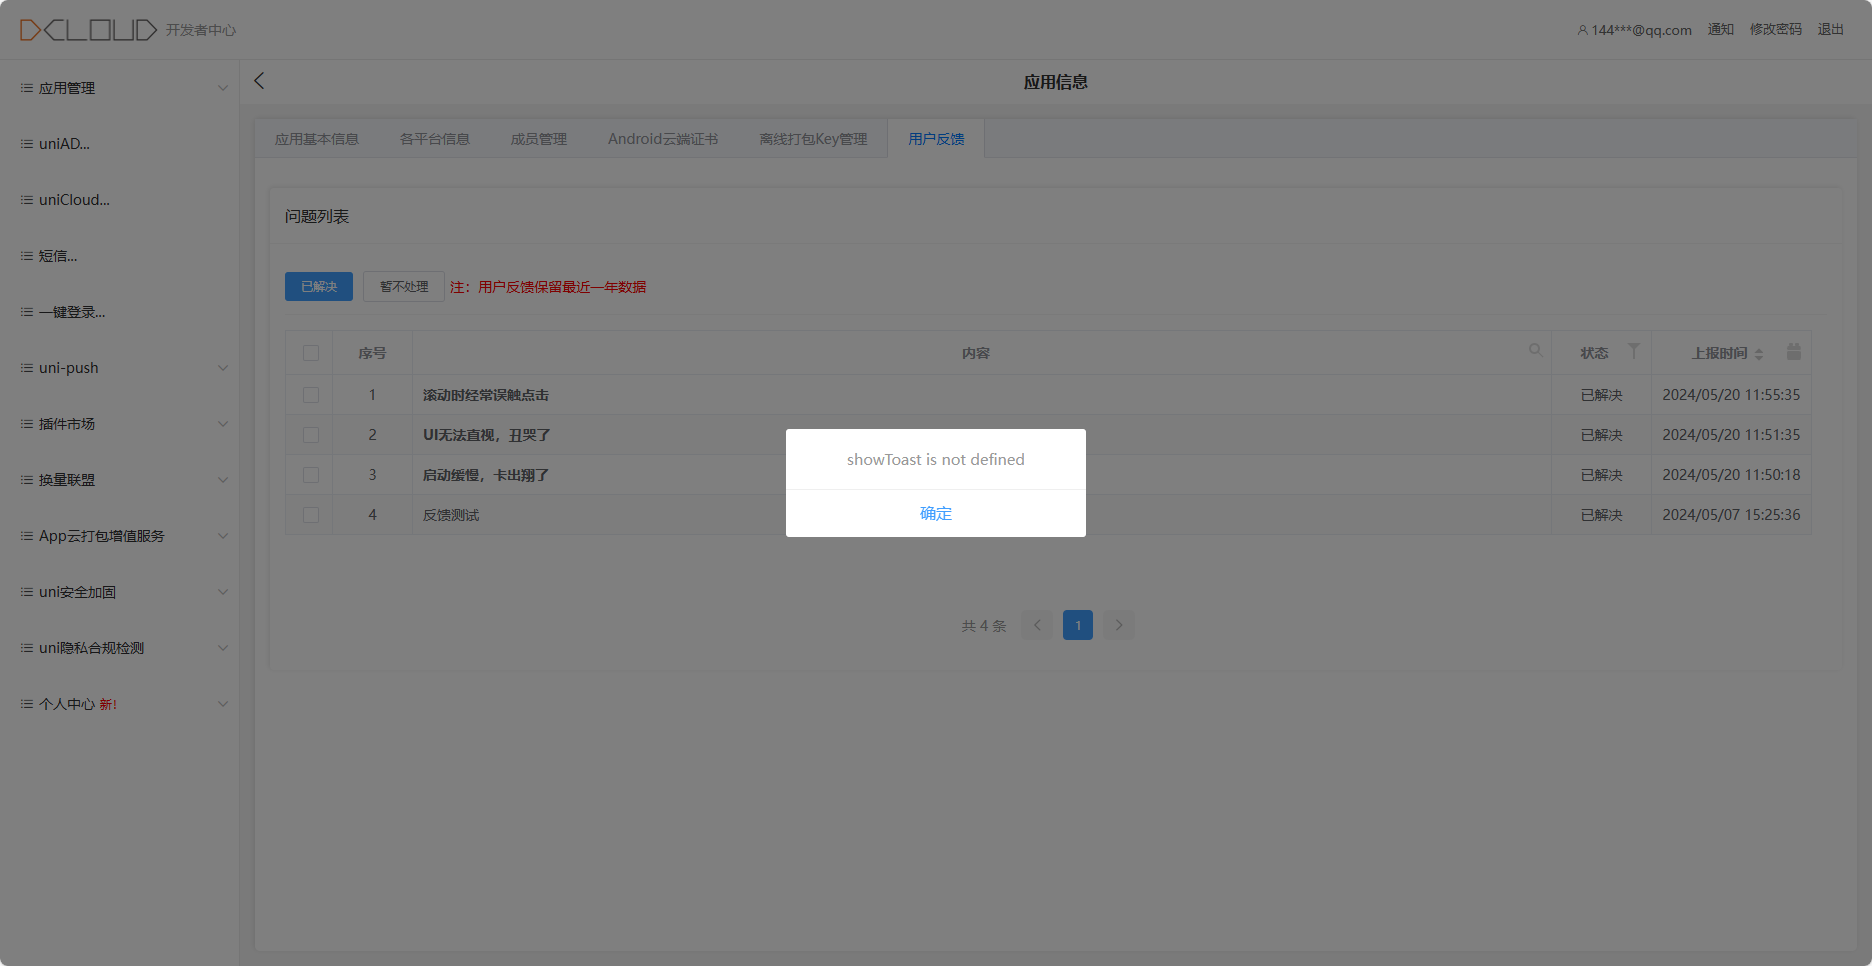Go to next page arrow in pagination

pyautogui.click(x=1119, y=625)
